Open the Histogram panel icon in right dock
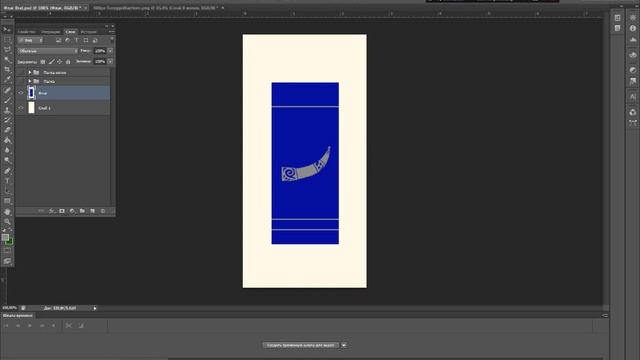This screenshot has width=640, height=360. click(633, 40)
